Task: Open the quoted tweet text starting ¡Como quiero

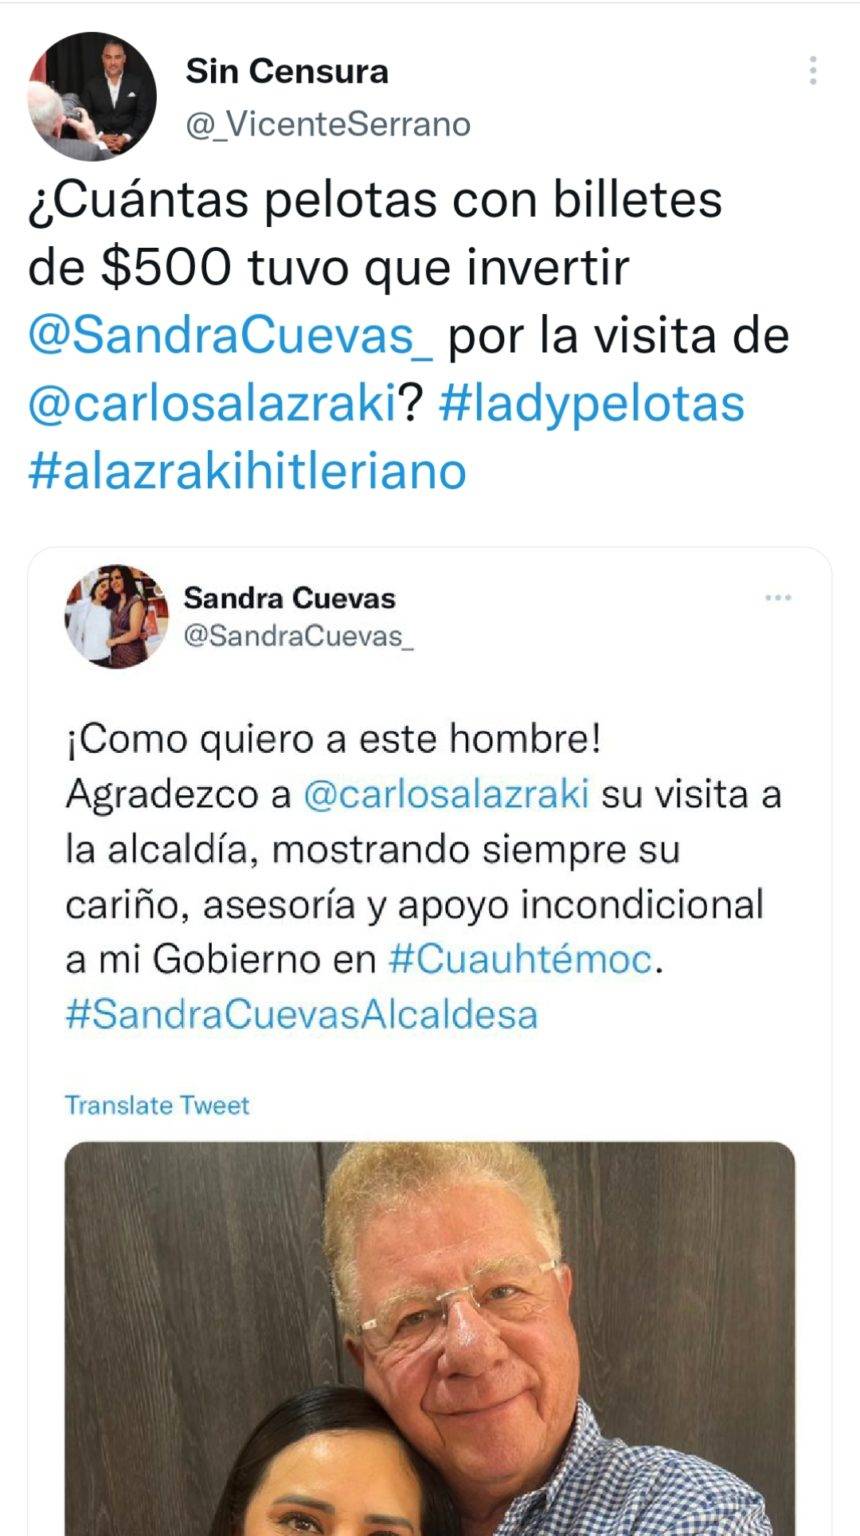Action: [x=422, y=877]
